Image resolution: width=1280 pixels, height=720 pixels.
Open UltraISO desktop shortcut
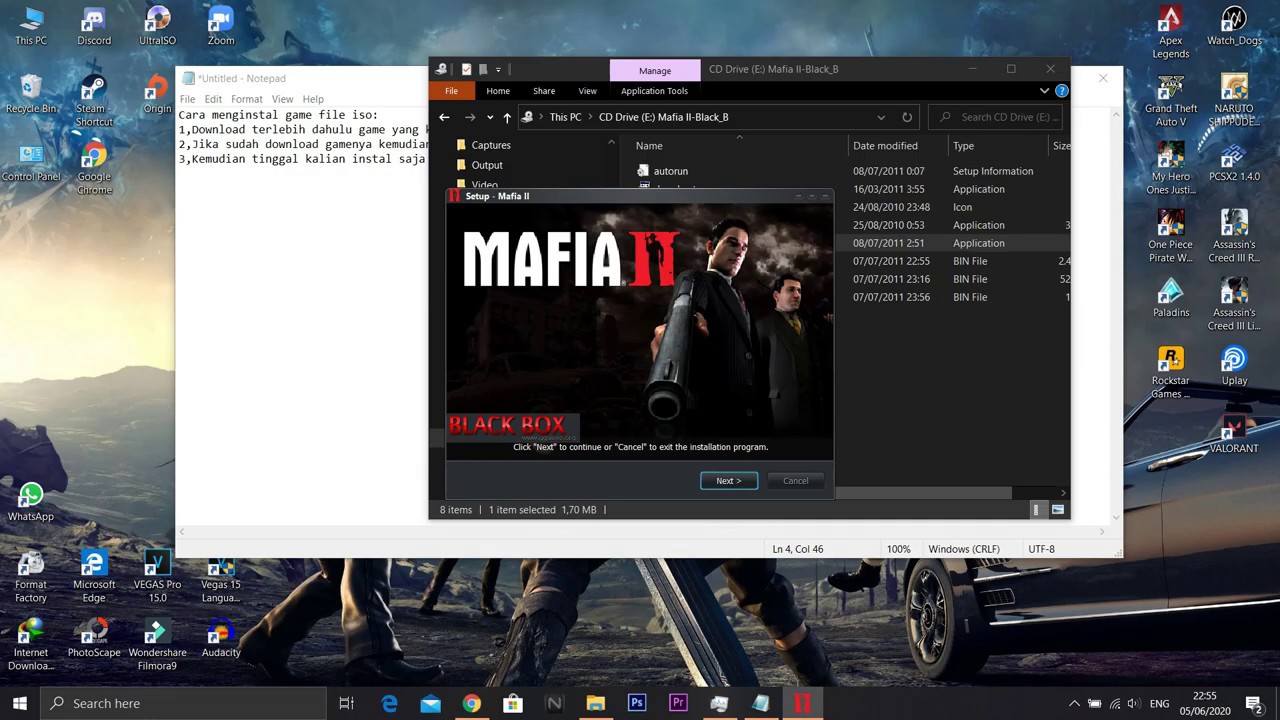[157, 27]
